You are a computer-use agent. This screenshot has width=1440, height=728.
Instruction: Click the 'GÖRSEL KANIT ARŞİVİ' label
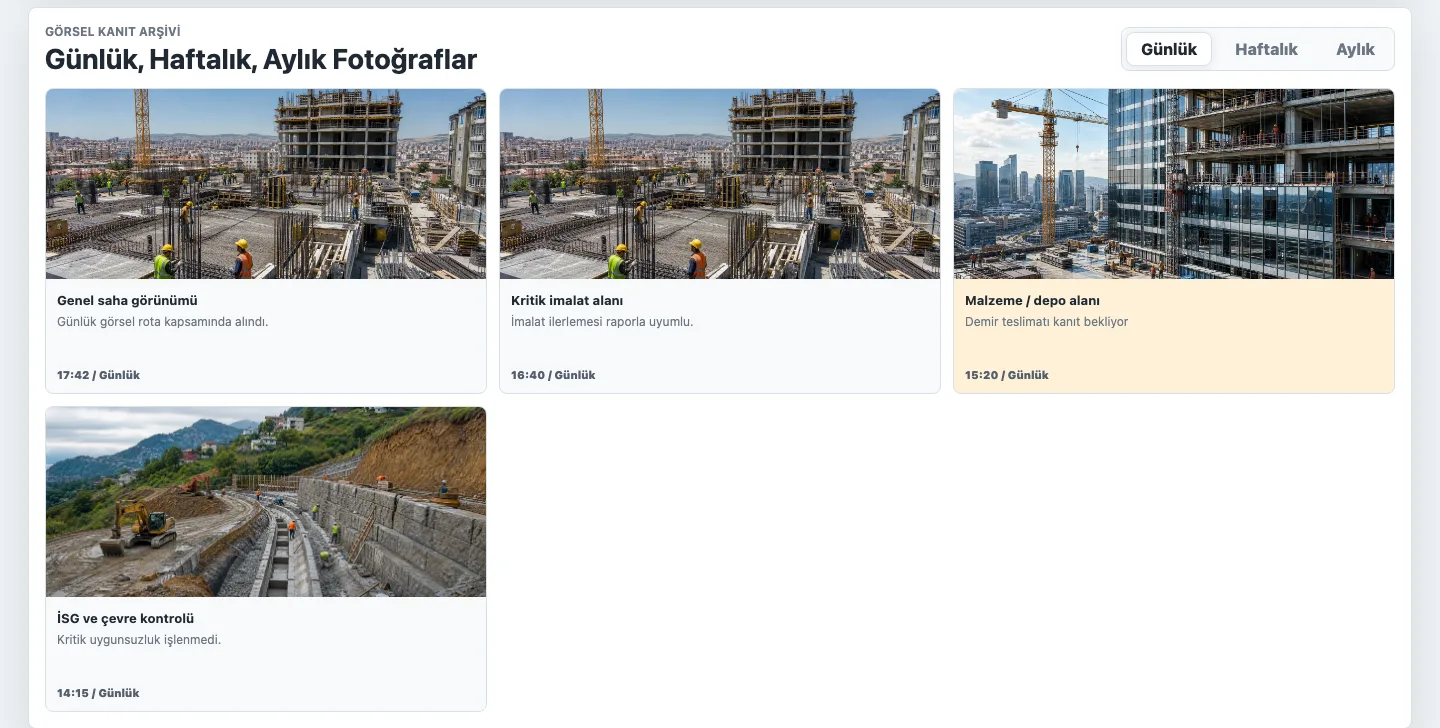tap(113, 32)
